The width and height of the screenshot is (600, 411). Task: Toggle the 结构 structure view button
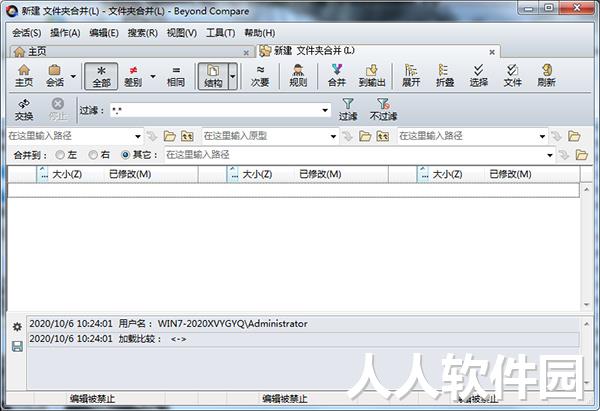213,76
